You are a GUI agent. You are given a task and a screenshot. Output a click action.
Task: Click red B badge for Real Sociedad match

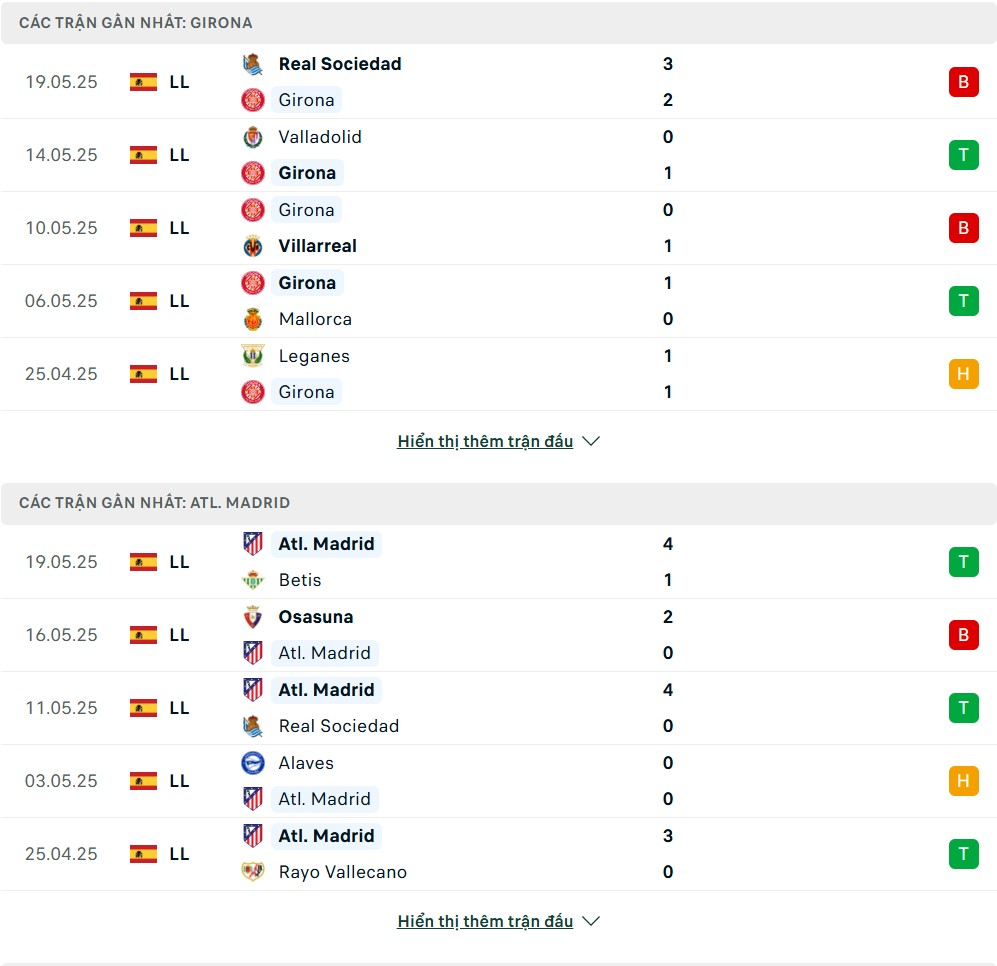pyautogui.click(x=963, y=82)
